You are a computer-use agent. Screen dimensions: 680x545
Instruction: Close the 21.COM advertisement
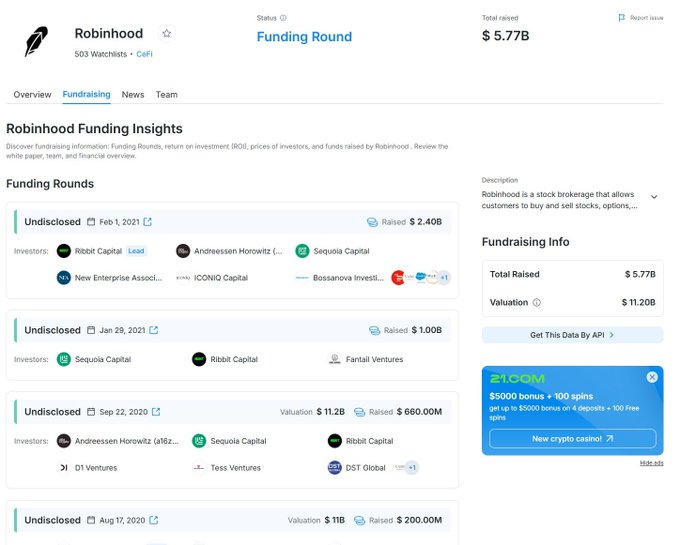pyautogui.click(x=652, y=377)
